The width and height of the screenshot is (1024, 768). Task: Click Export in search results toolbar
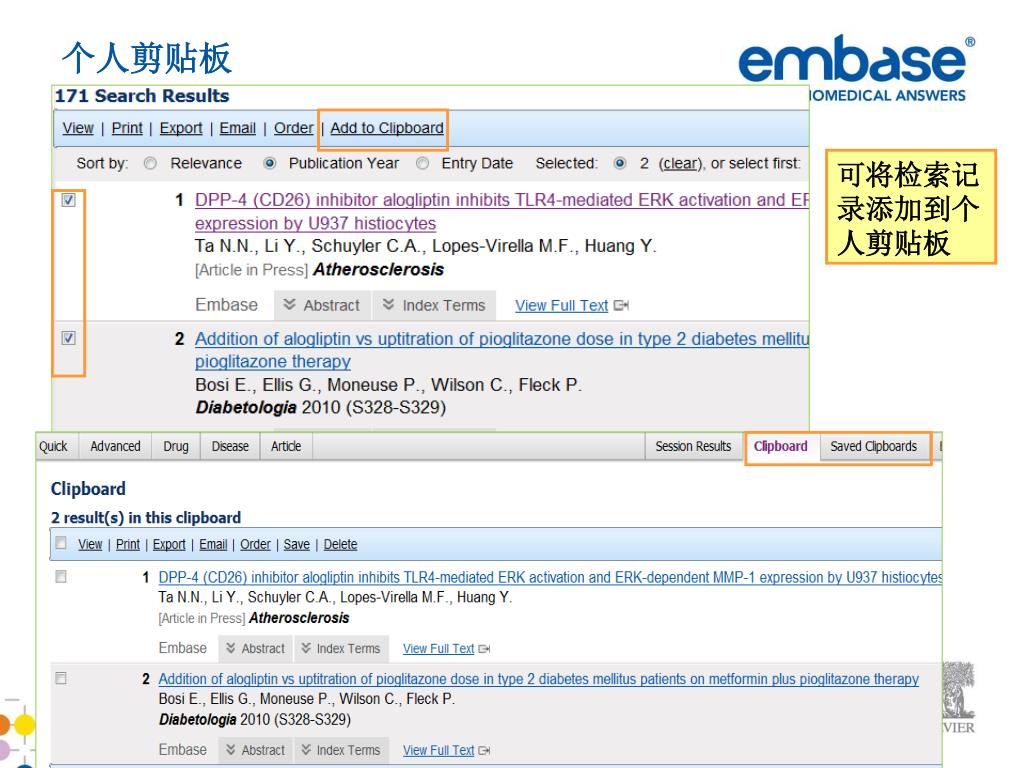coord(181,128)
